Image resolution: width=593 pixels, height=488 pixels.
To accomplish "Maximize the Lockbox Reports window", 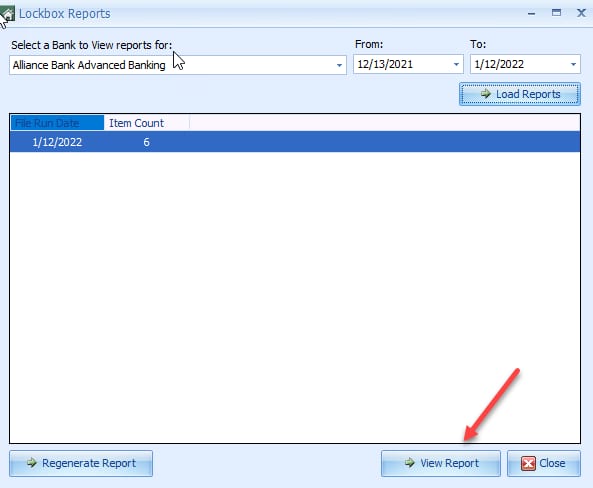I will [556, 13].
